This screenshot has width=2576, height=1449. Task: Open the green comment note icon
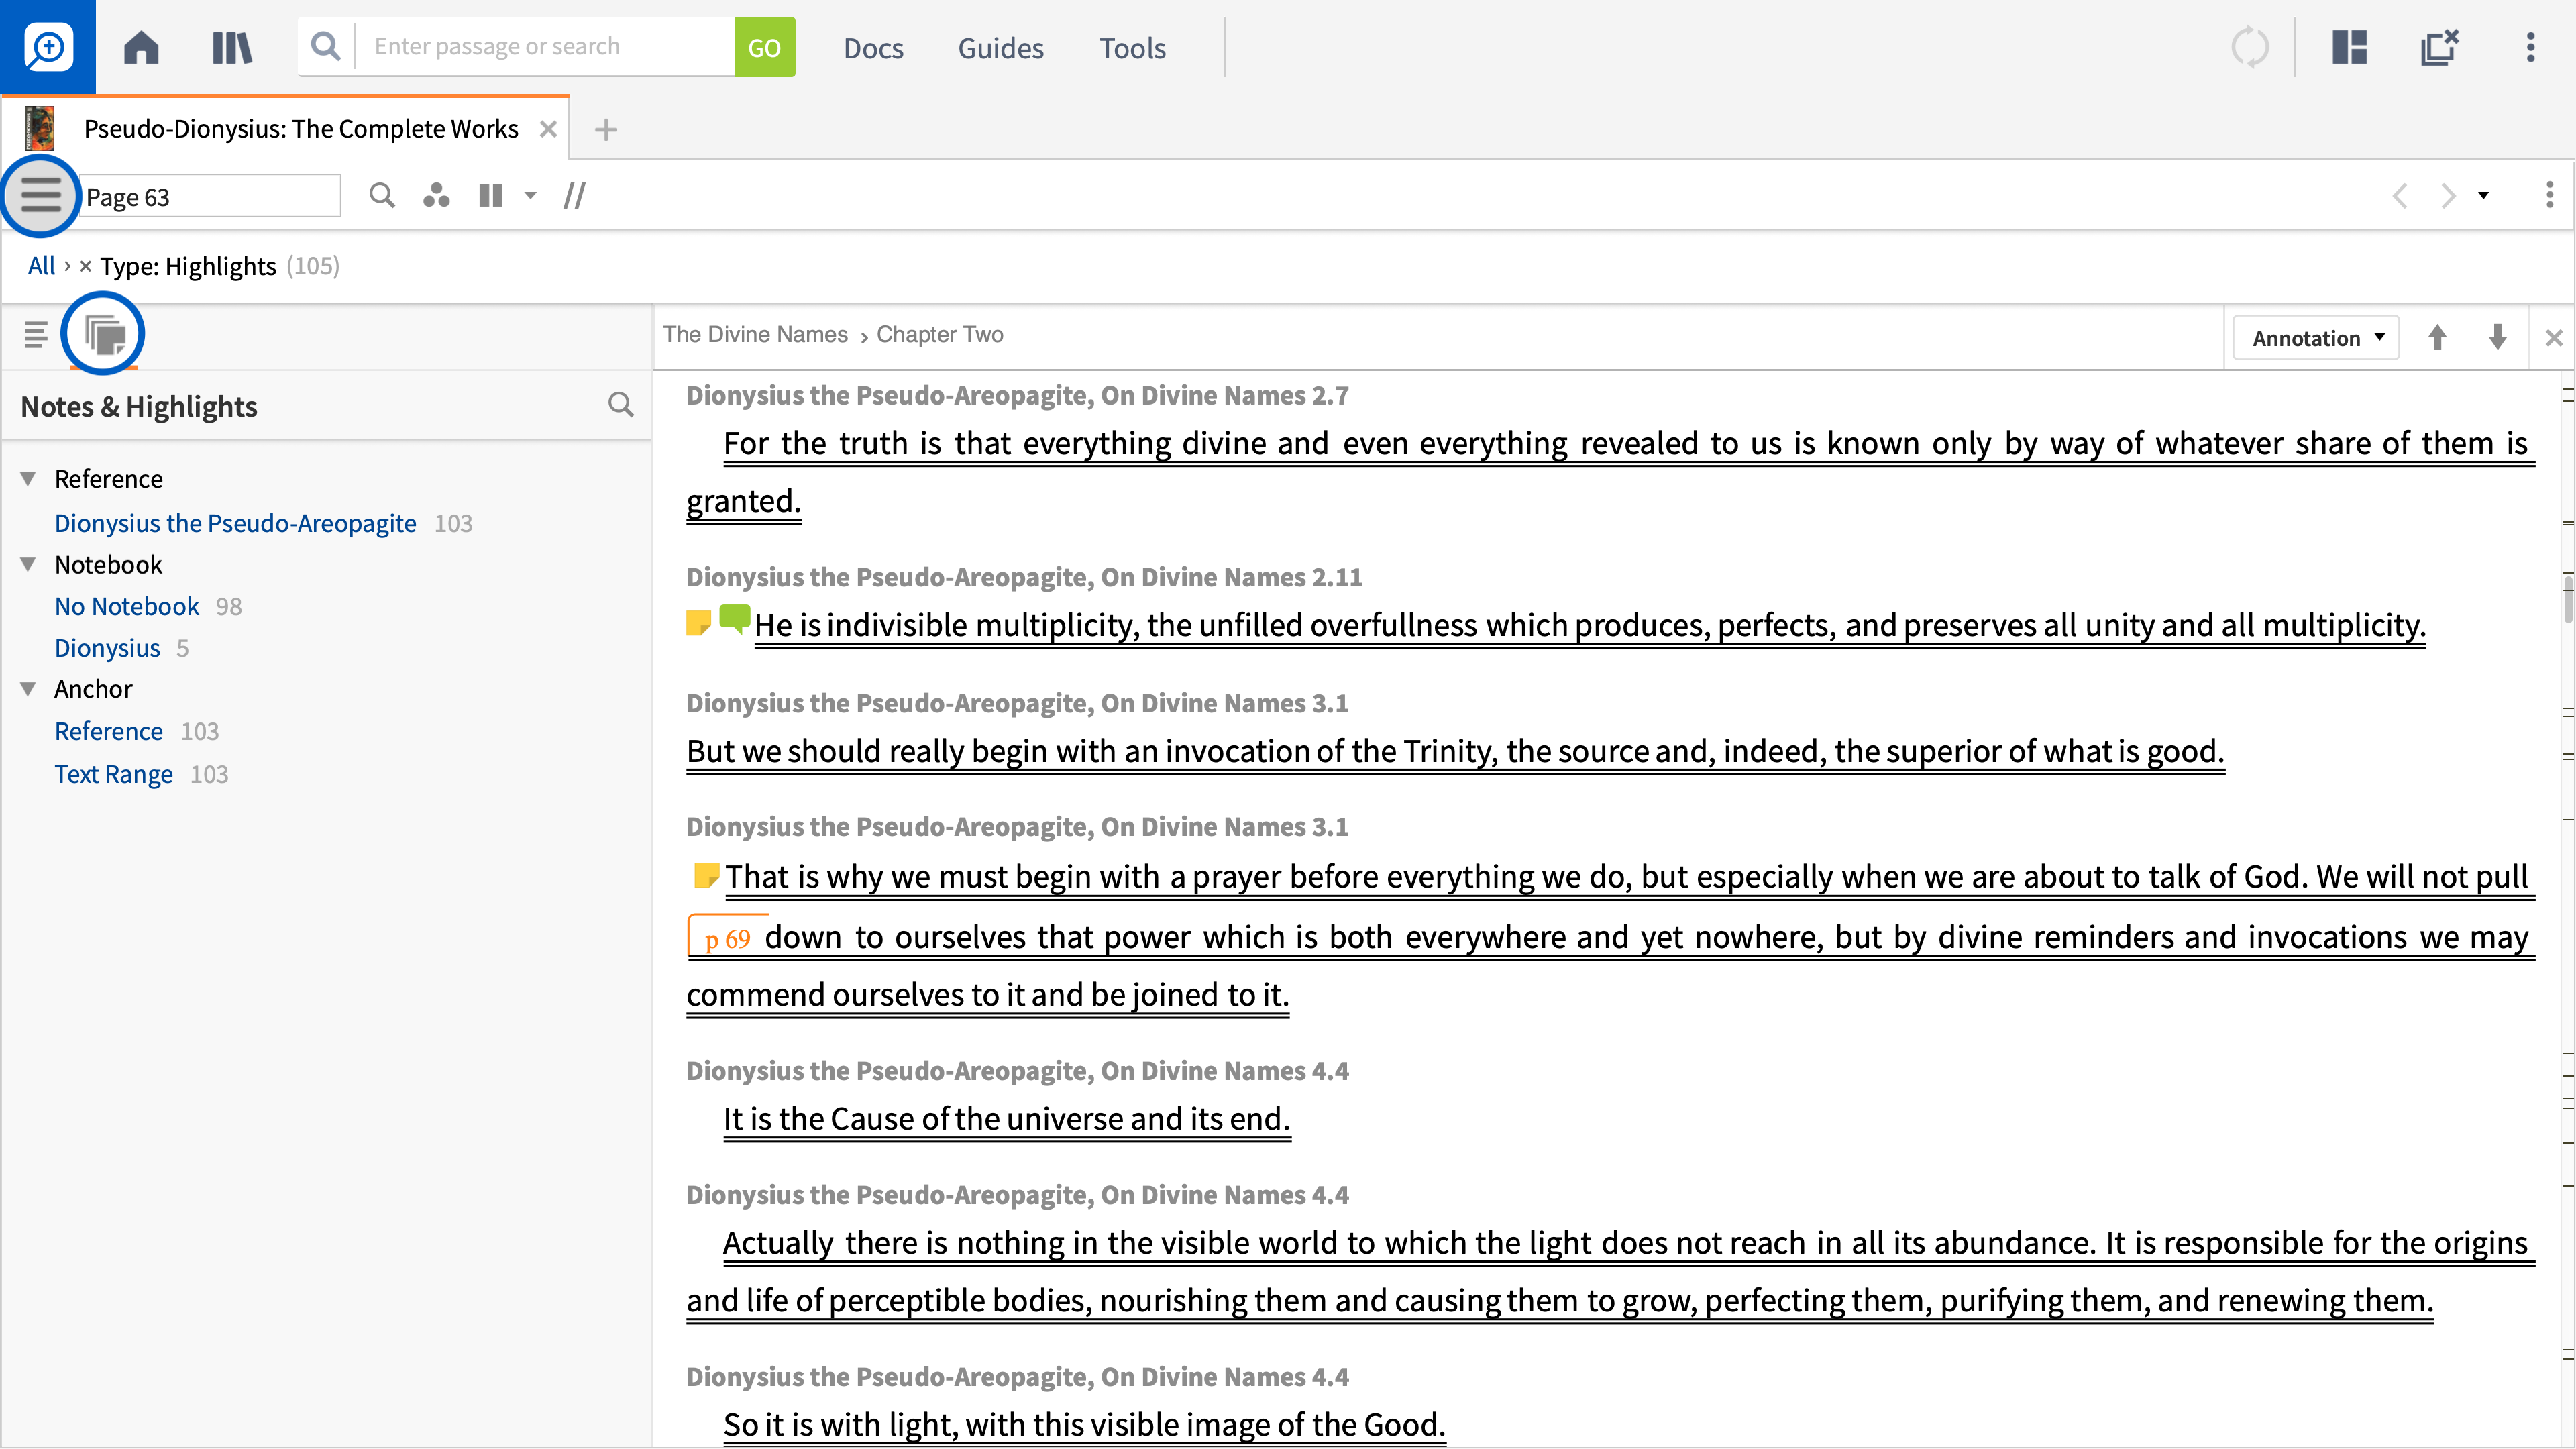[734, 619]
